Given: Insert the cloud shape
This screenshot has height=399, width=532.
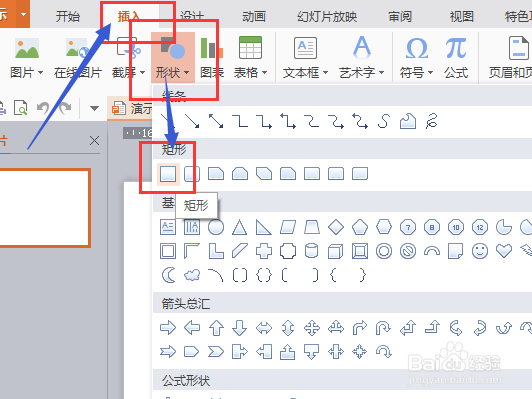Looking at the screenshot, I should [192, 275].
